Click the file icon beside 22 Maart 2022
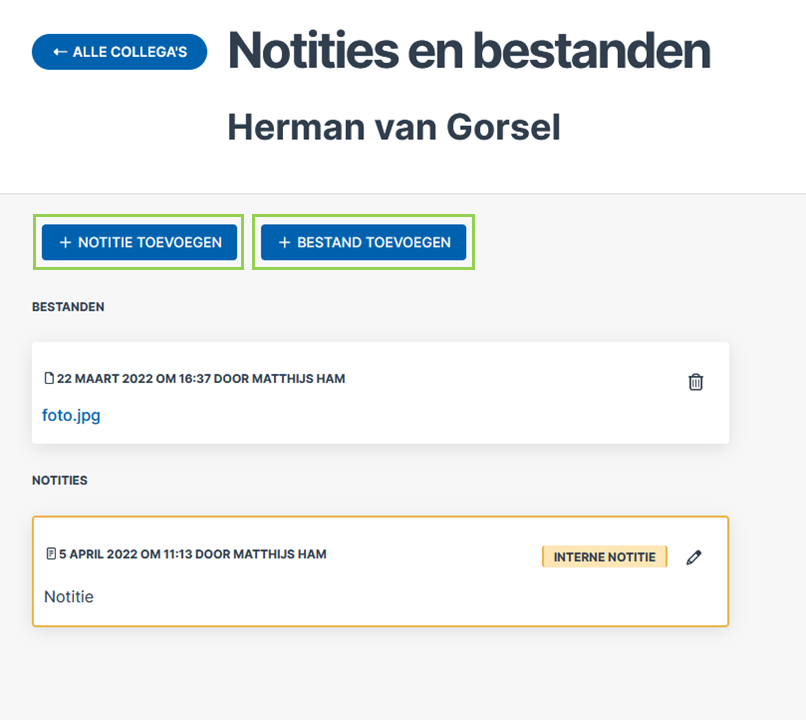This screenshot has height=720, width=806. pyautogui.click(x=49, y=378)
